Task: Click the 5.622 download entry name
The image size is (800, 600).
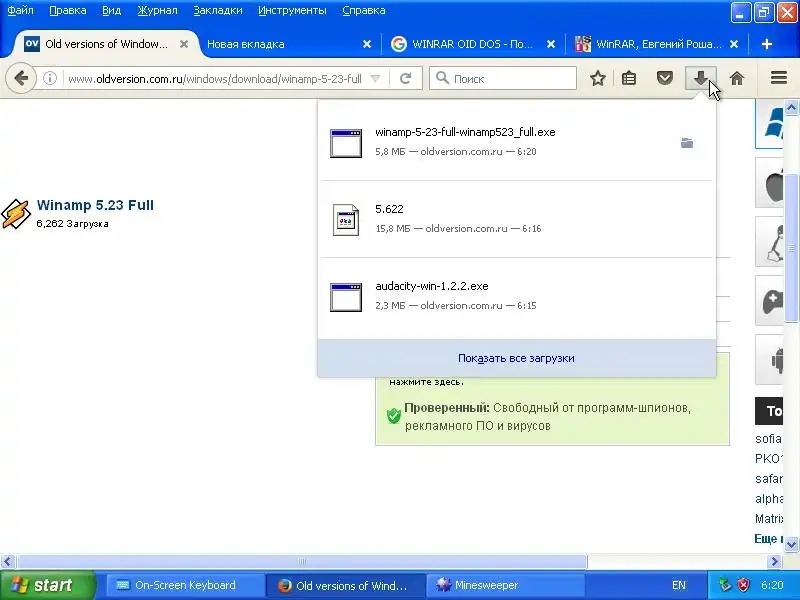Action: [389, 209]
